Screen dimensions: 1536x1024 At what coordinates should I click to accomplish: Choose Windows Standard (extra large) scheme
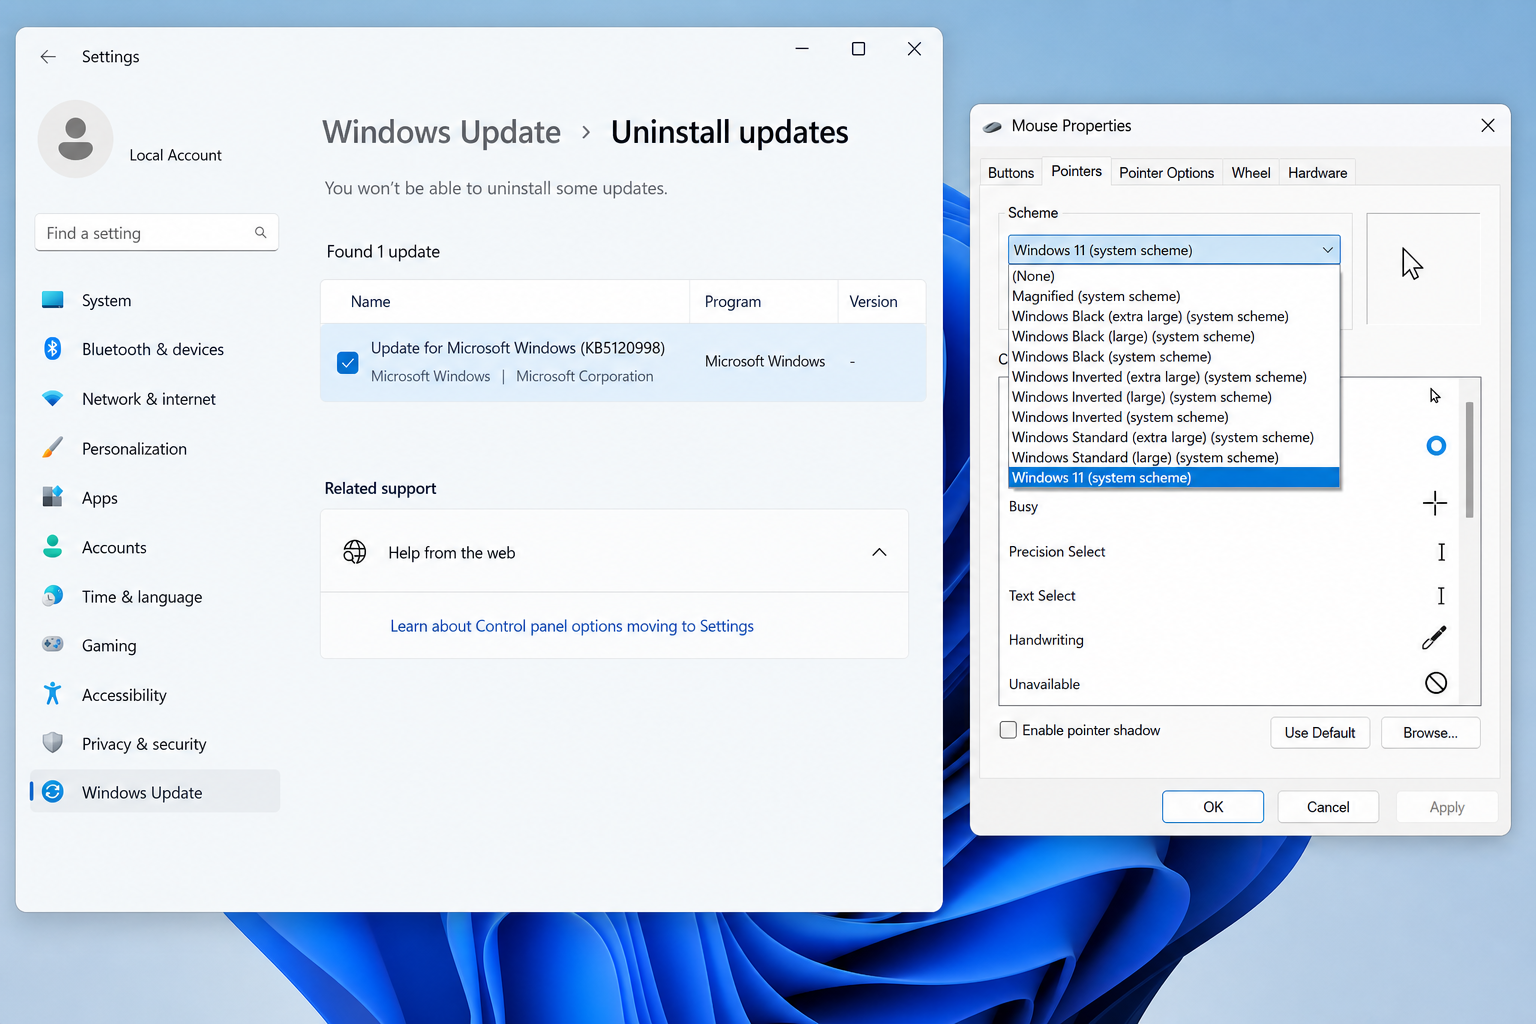[1174, 437]
